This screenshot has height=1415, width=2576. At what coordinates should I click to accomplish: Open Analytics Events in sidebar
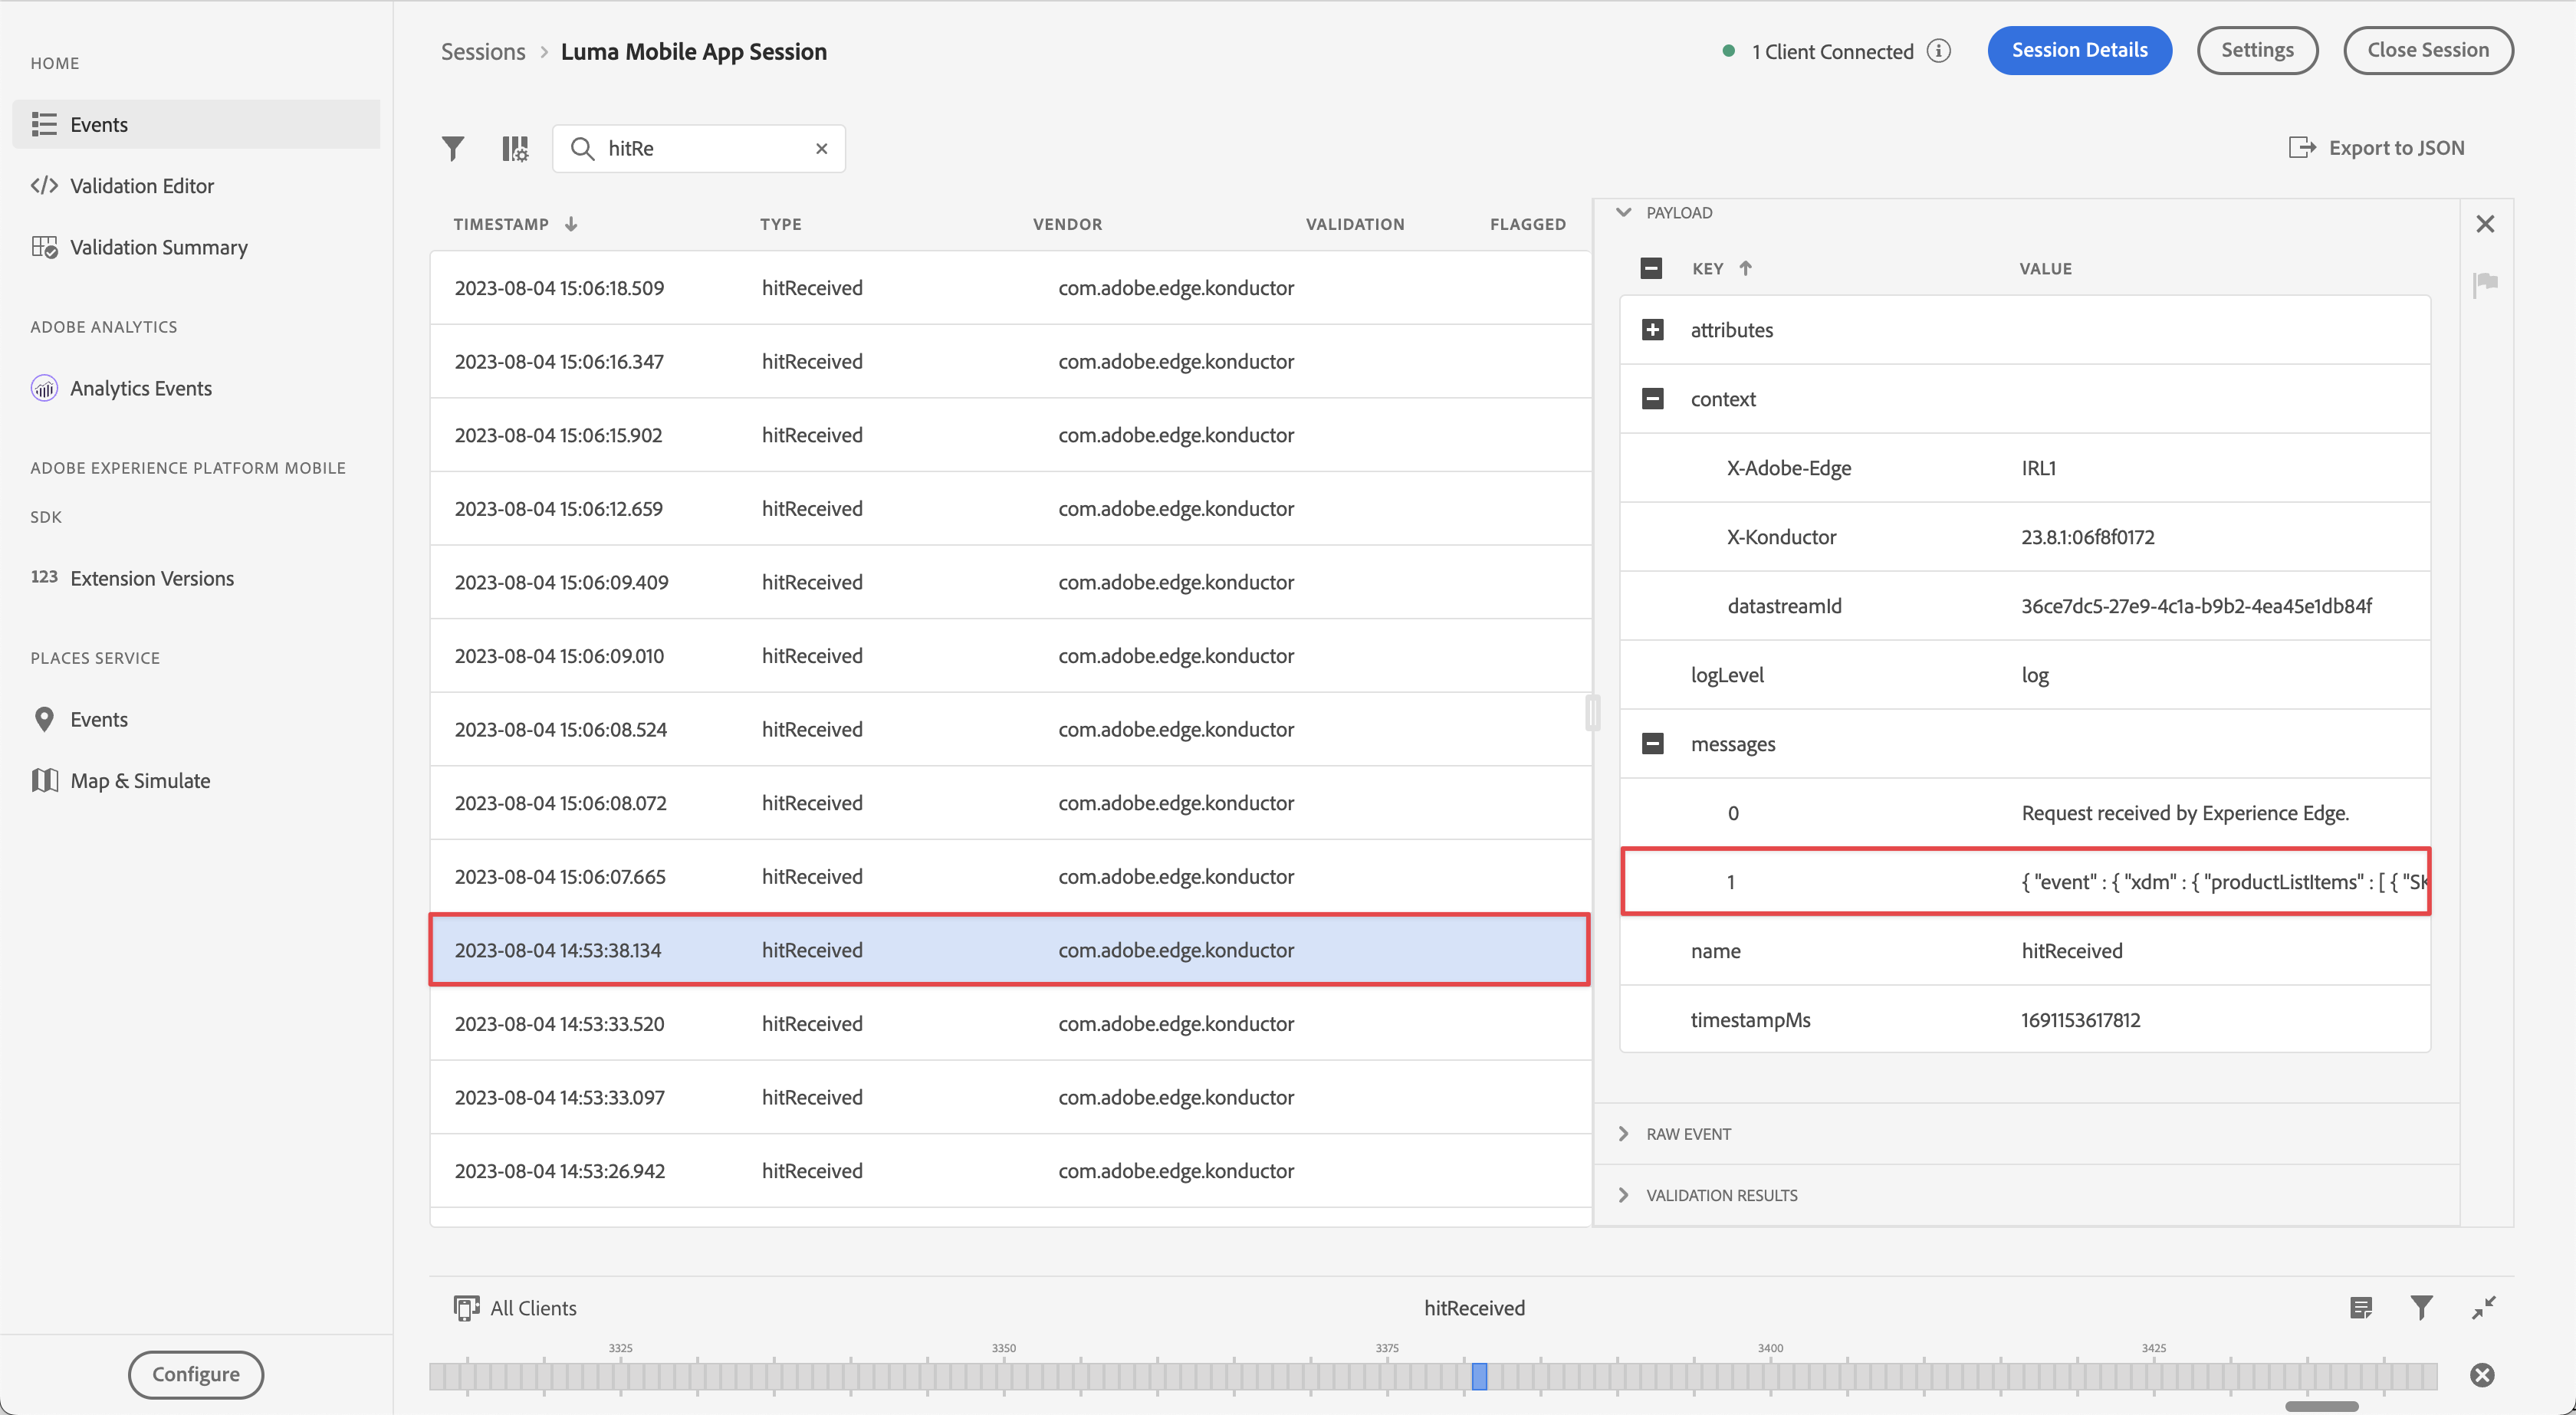click(x=140, y=388)
